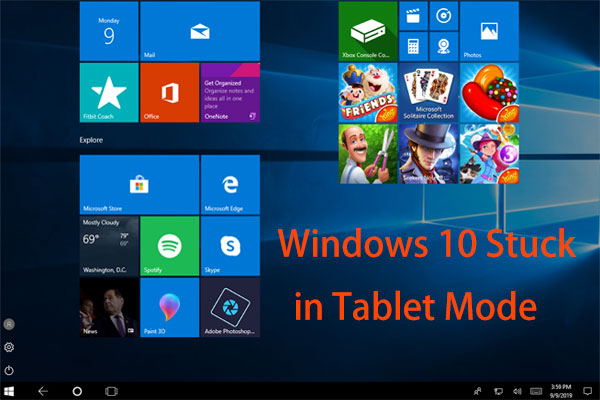600x400 pixels.
Task: Open the Action Center notification icon
Action: tap(587, 391)
